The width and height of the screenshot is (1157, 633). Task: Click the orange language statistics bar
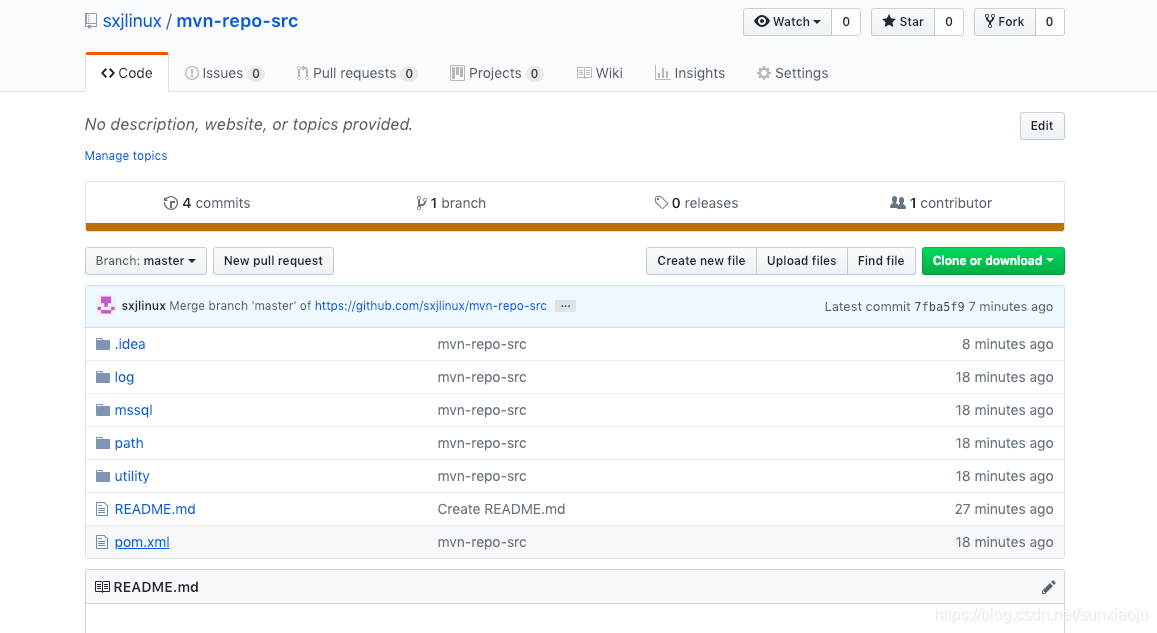pyautogui.click(x=575, y=227)
